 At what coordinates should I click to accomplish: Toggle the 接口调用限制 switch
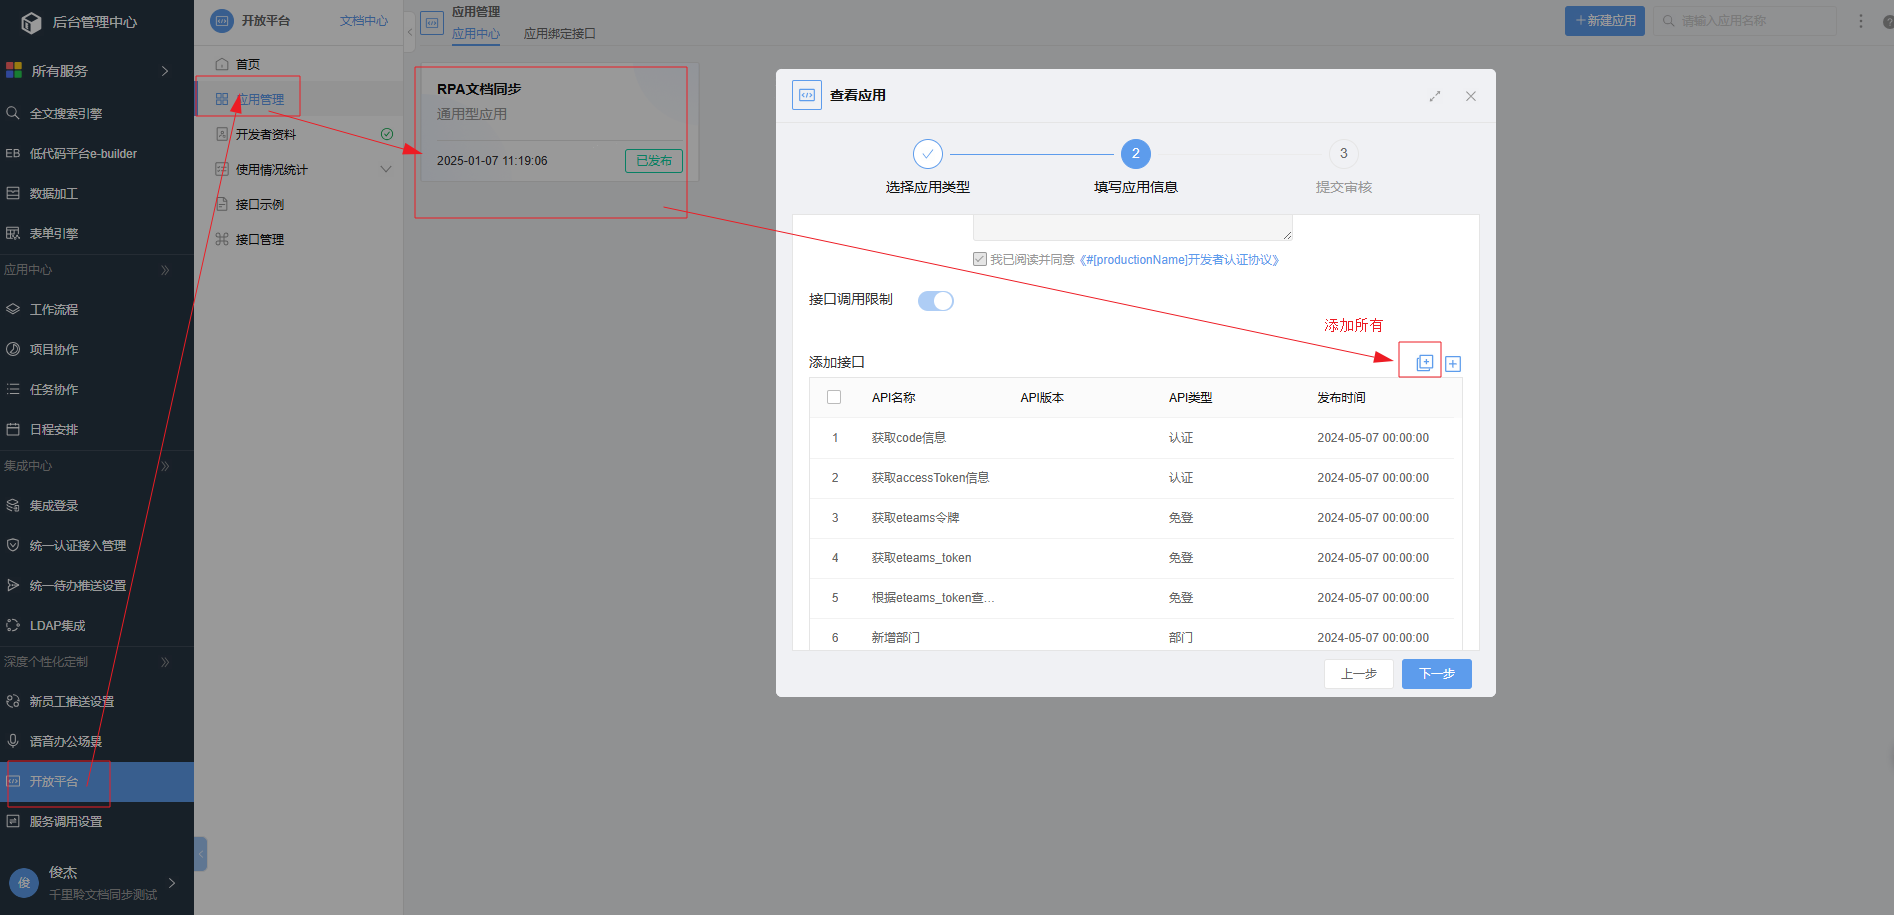click(936, 301)
